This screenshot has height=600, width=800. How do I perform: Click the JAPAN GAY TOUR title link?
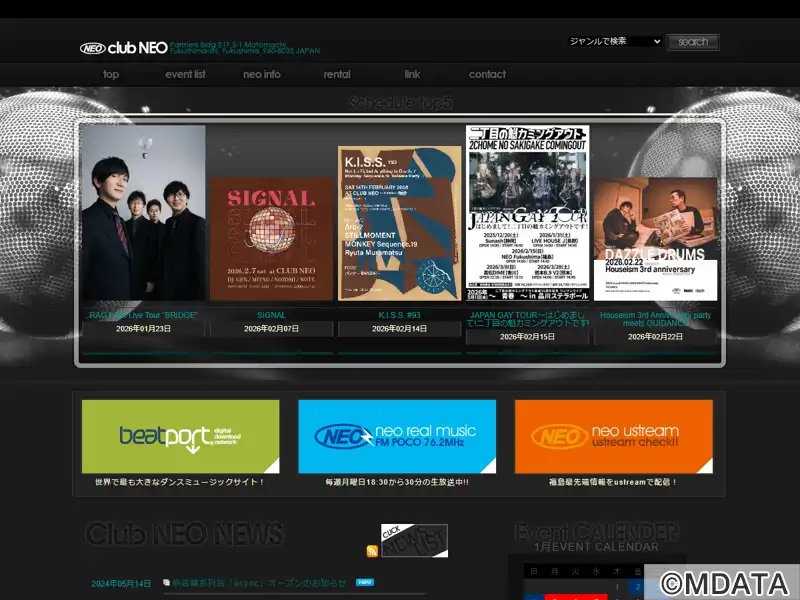(x=528, y=319)
